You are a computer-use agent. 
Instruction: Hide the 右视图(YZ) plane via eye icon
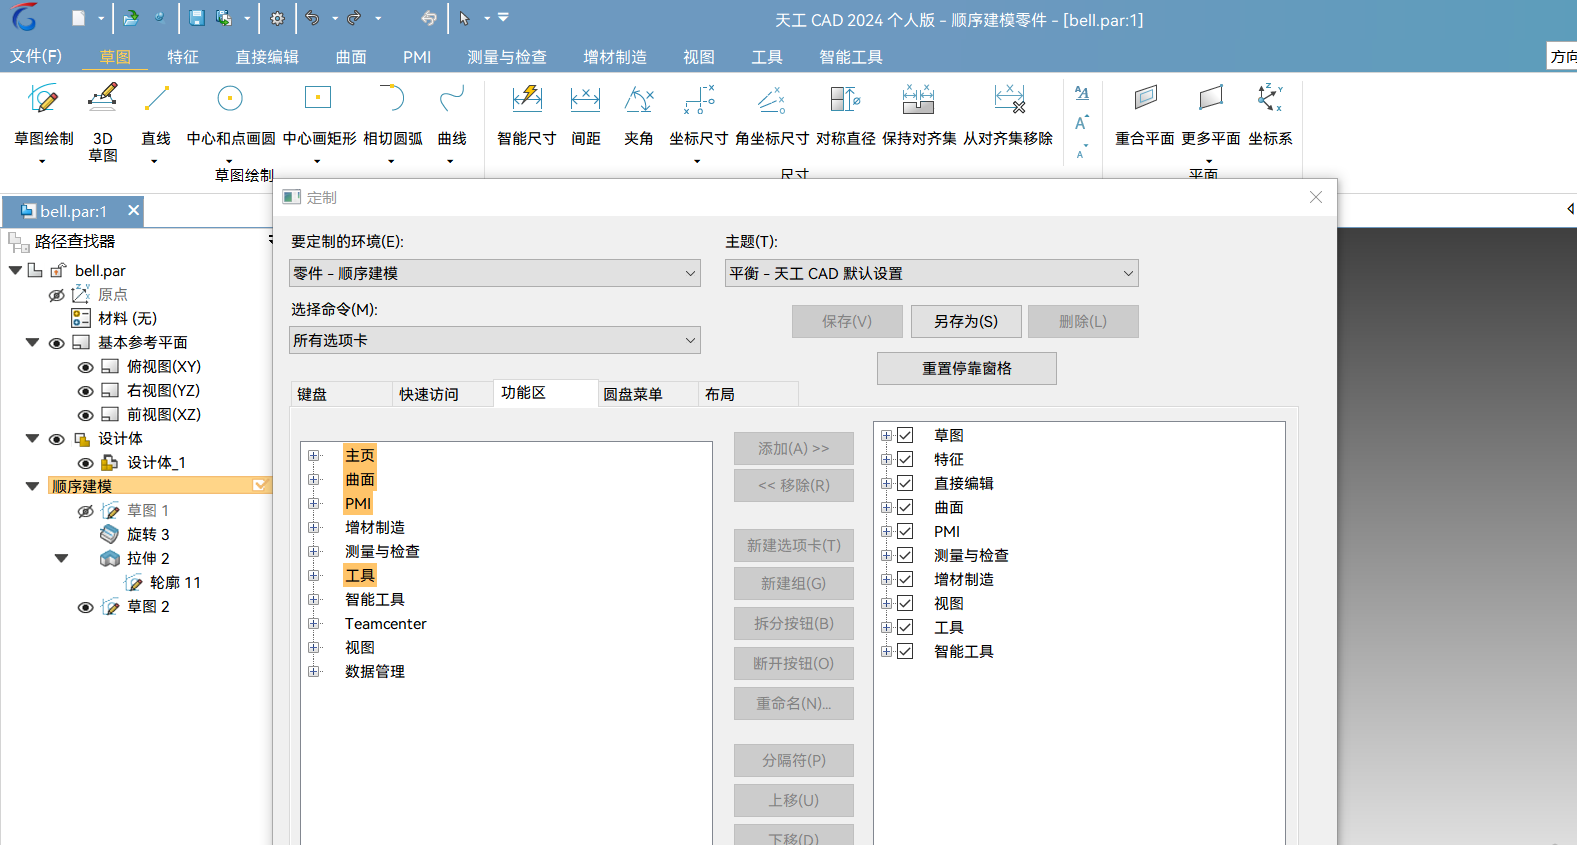click(86, 391)
